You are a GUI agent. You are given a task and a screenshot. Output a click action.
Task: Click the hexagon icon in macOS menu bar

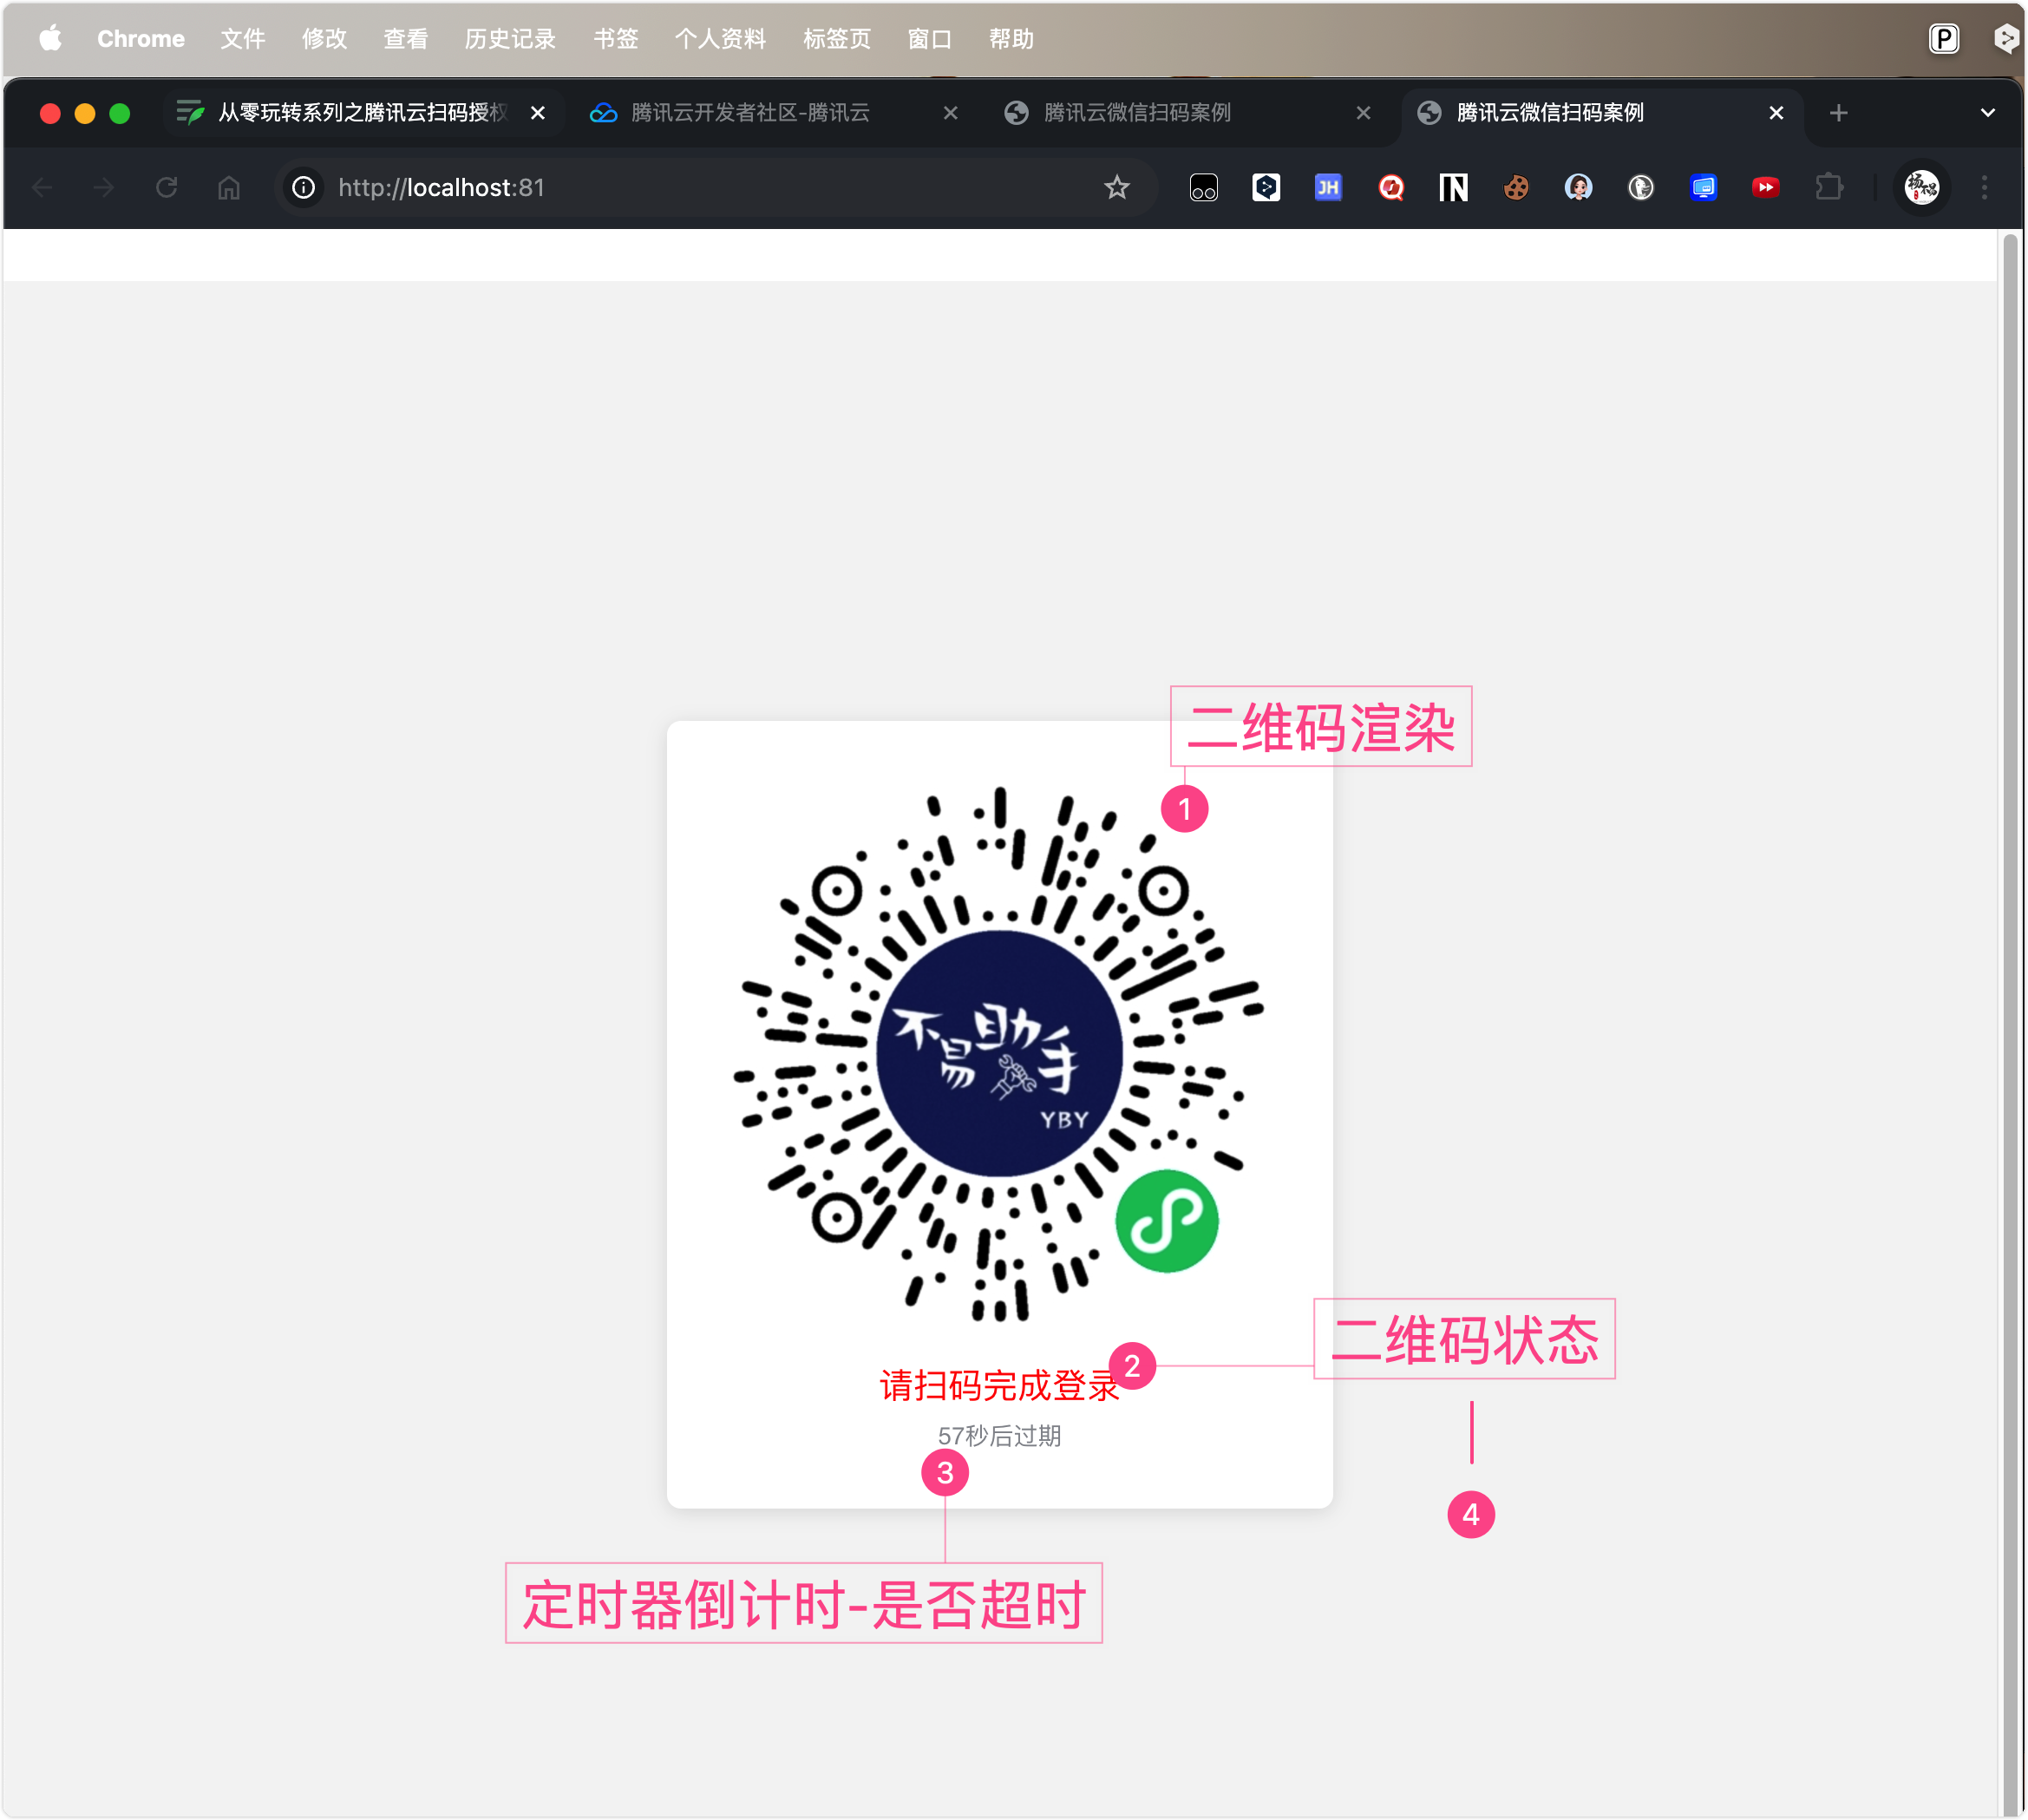point(2006,39)
